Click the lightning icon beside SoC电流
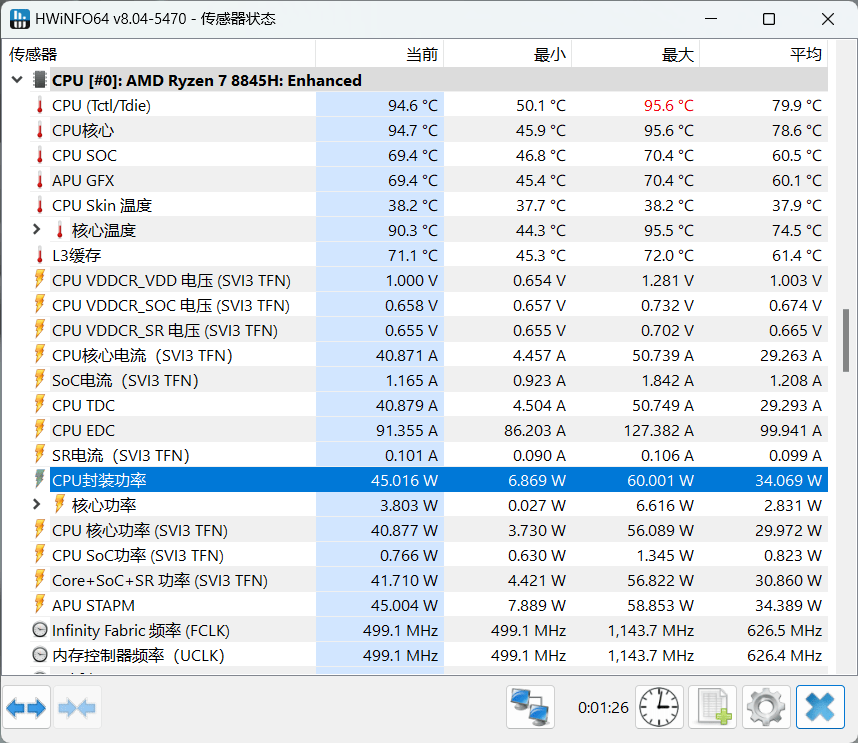Viewport: 858px width, 743px height. tap(39, 380)
